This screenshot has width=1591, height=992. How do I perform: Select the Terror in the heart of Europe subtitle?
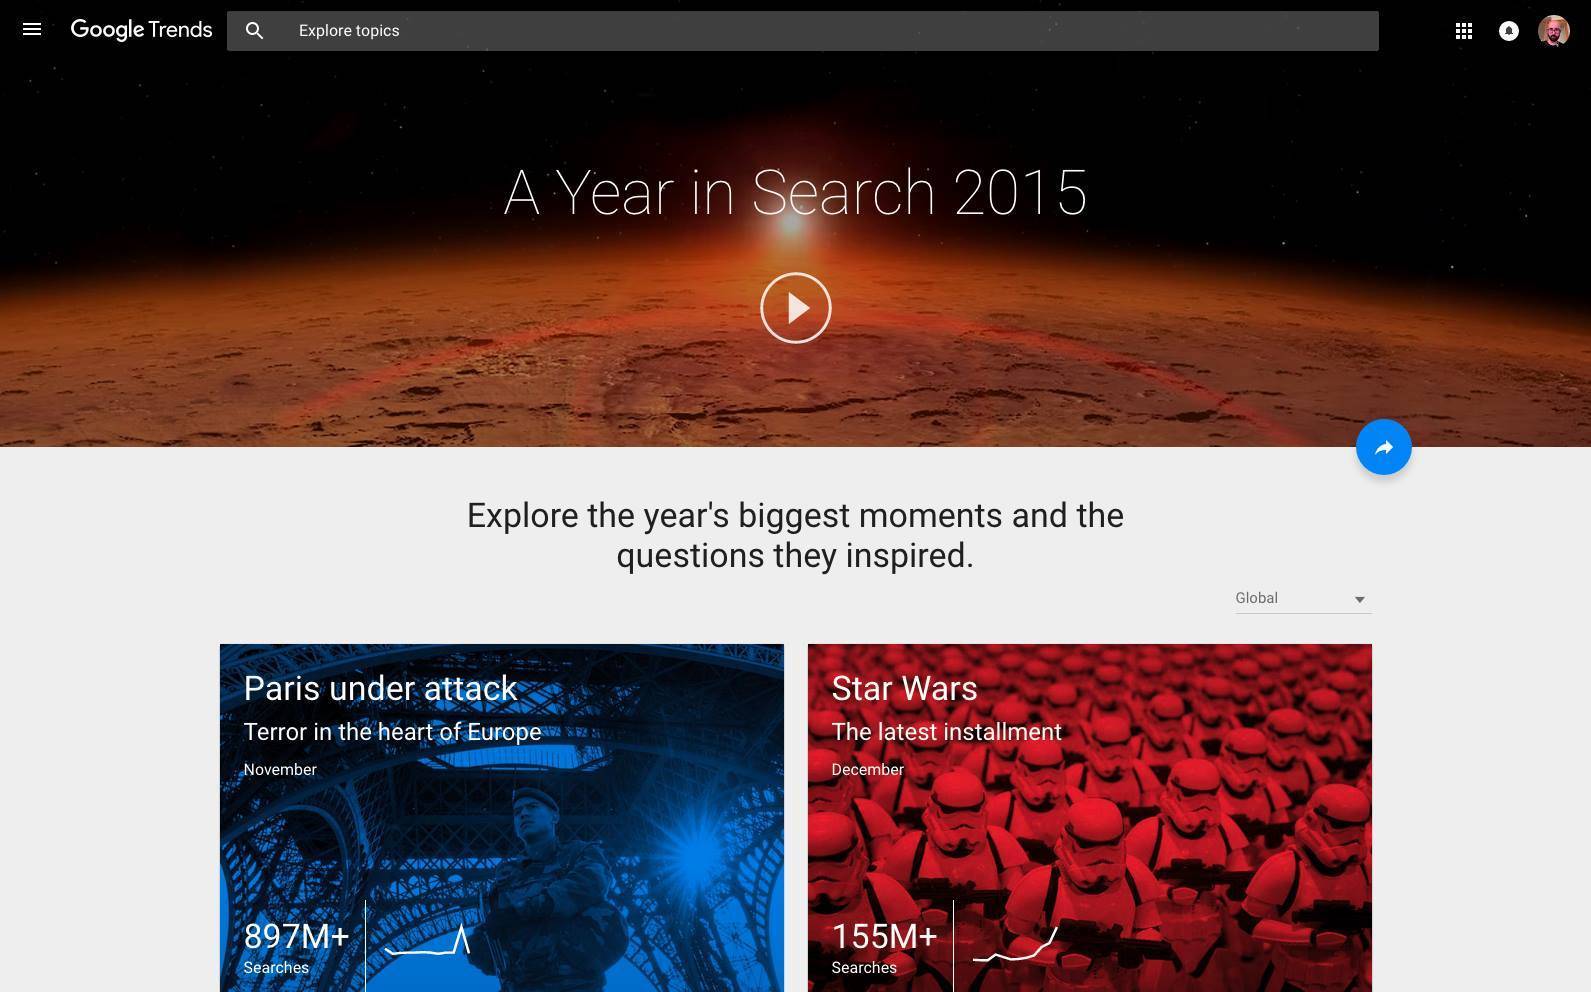click(x=392, y=732)
